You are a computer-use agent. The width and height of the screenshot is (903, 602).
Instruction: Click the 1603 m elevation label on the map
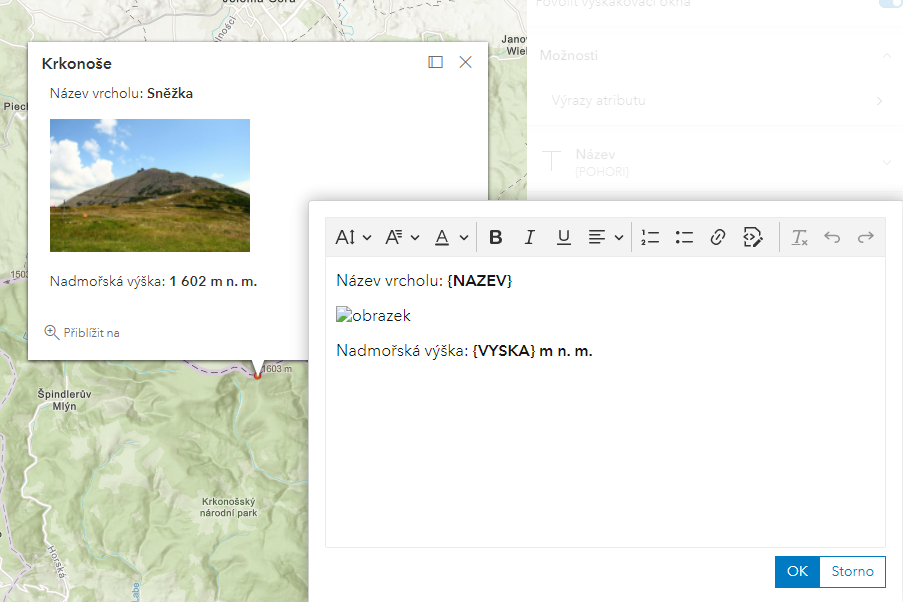[277, 369]
